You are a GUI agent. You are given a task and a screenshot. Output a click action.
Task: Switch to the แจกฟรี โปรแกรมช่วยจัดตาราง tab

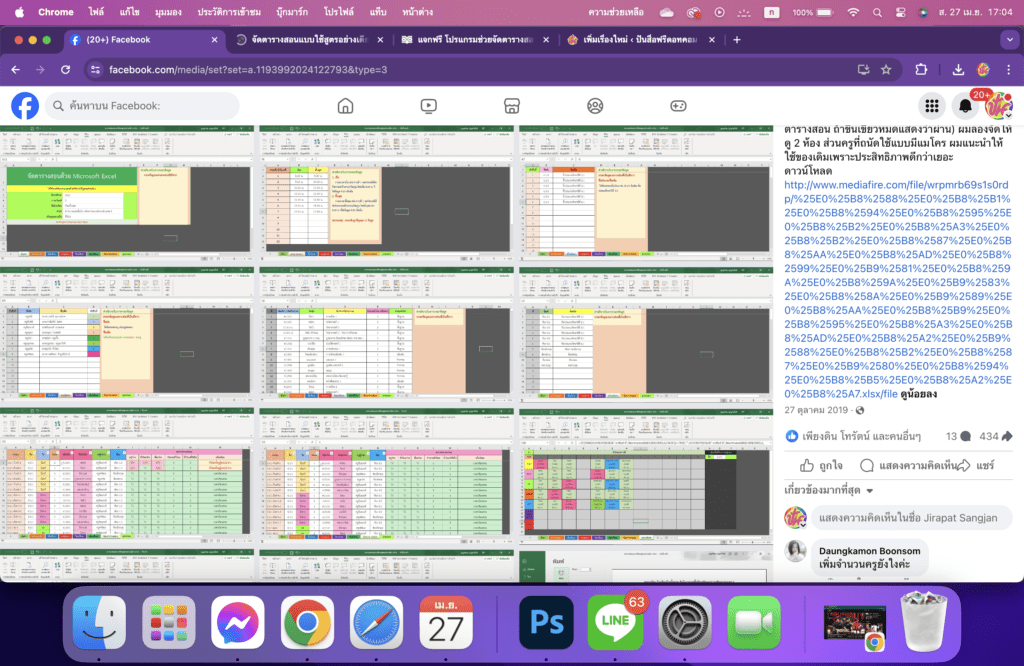coord(475,40)
